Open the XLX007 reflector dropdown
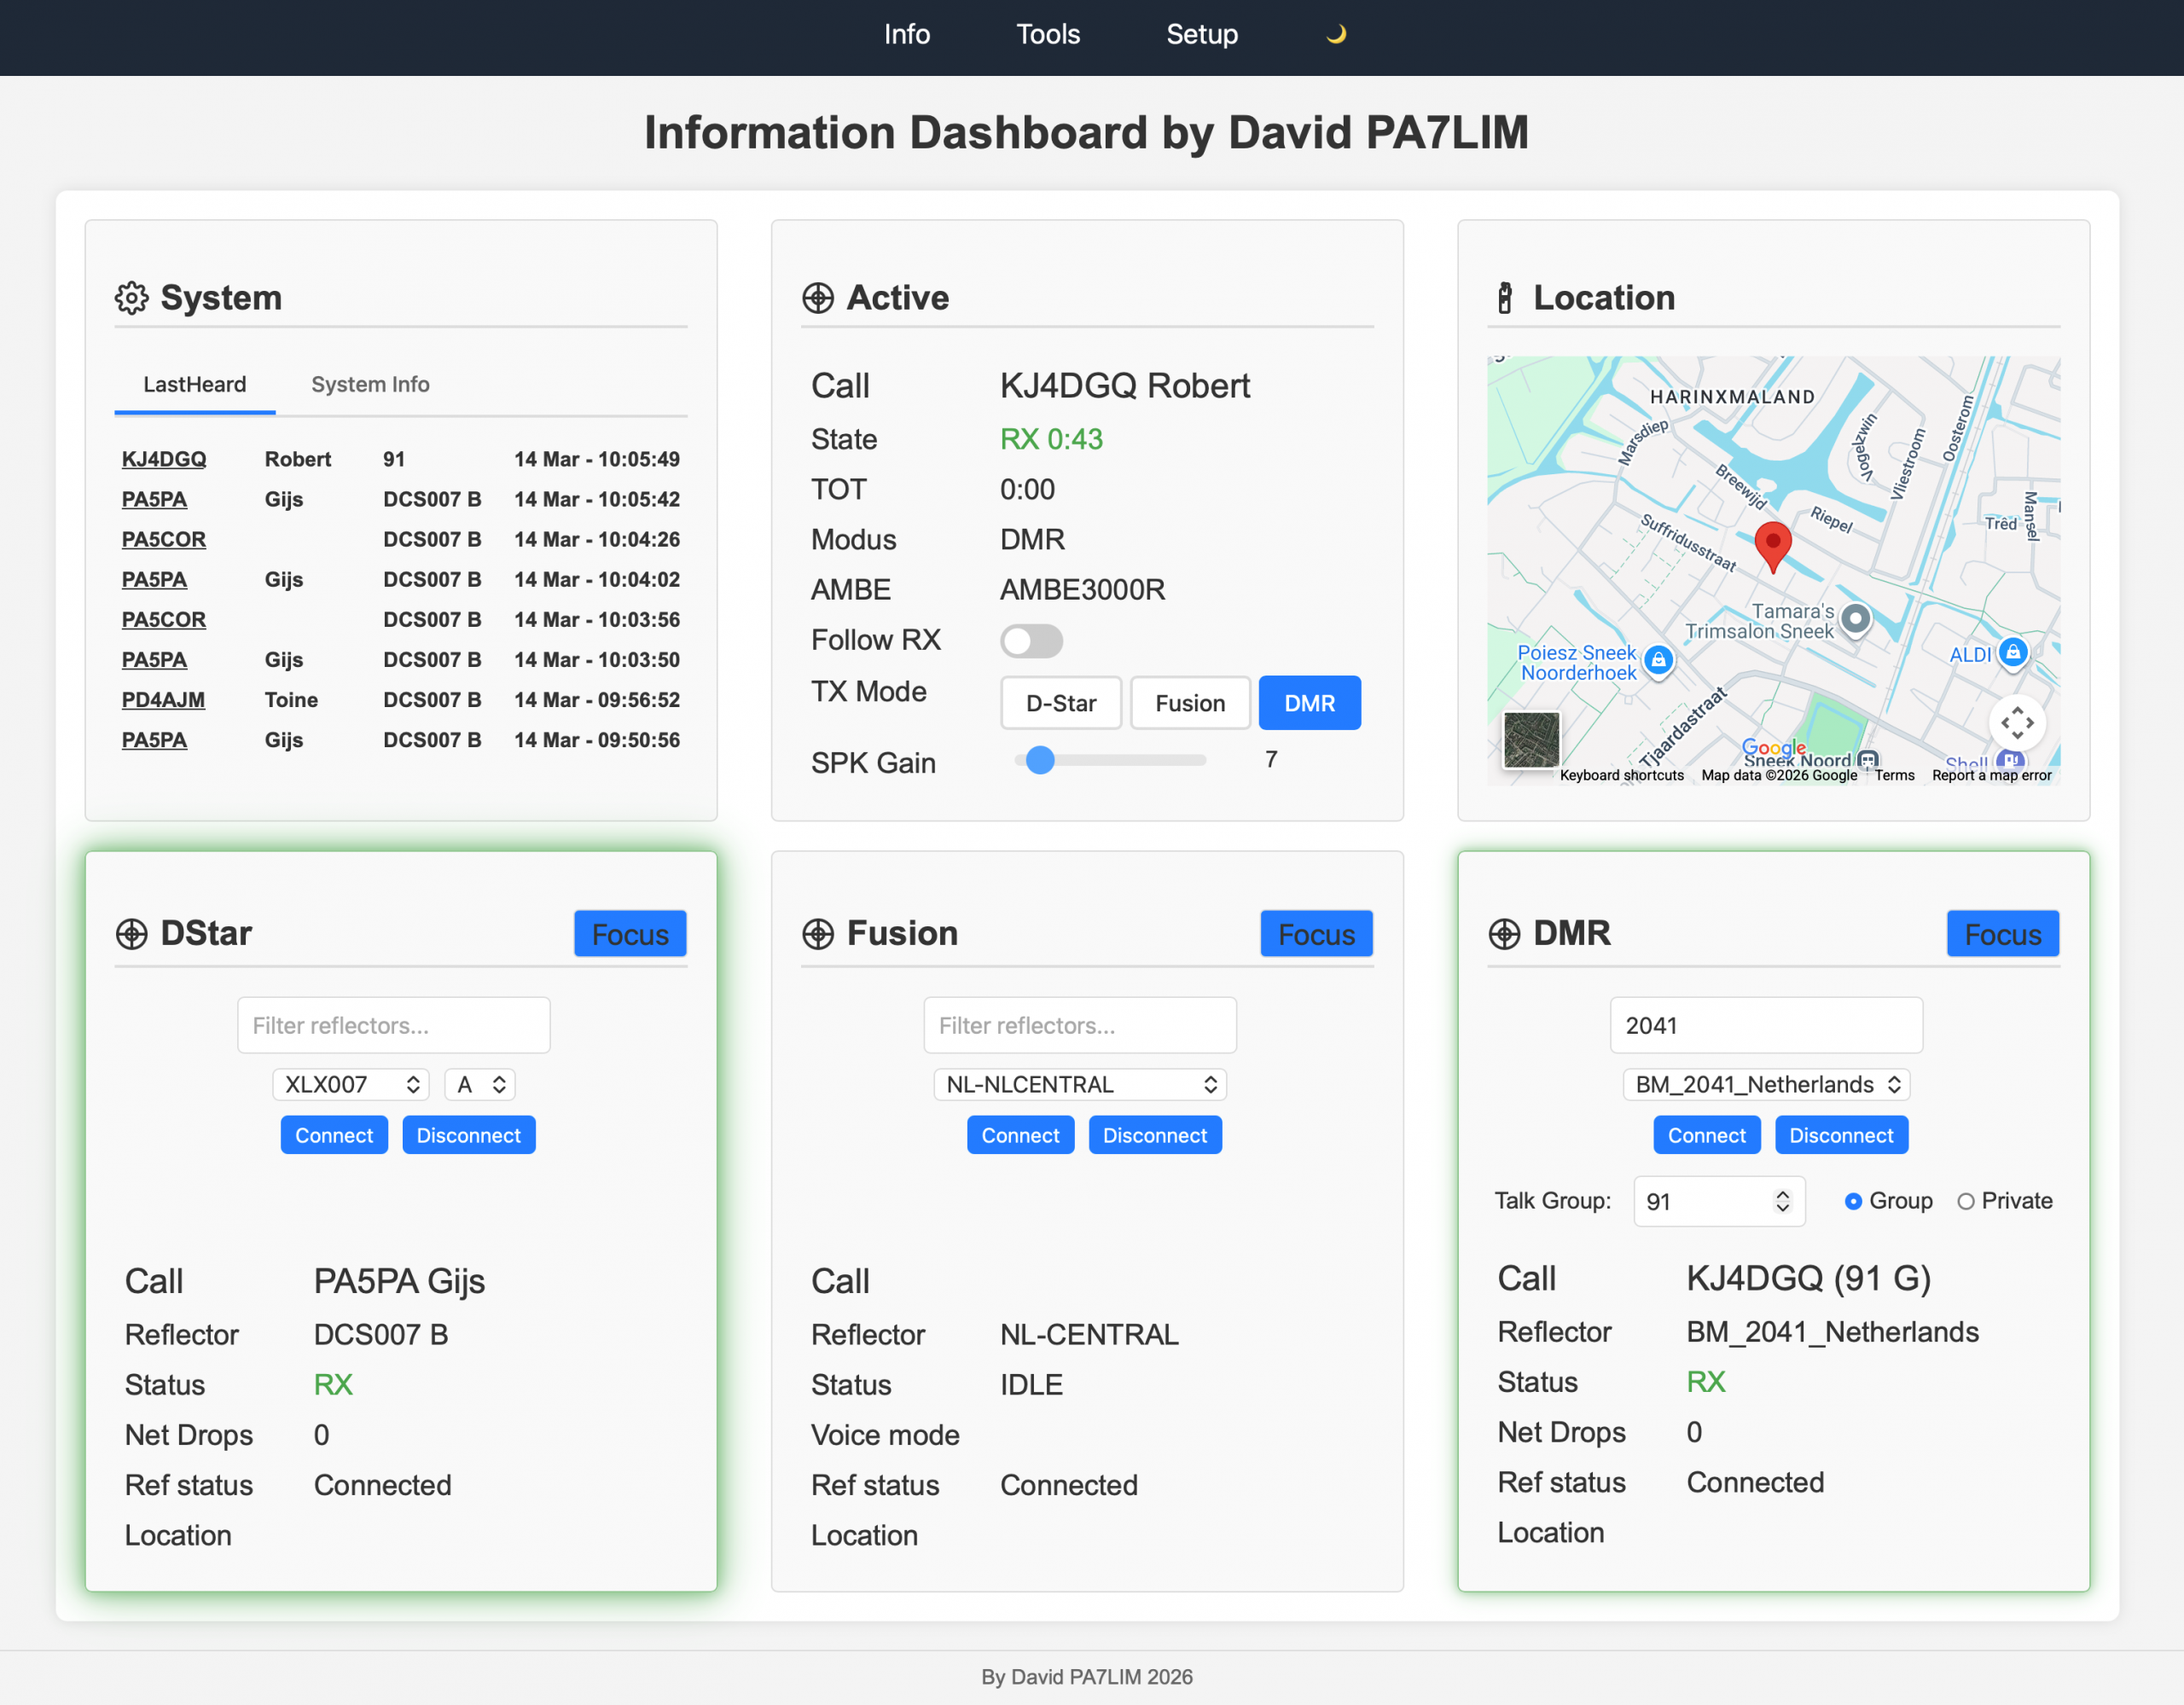The height and width of the screenshot is (1705, 2184). point(350,1084)
